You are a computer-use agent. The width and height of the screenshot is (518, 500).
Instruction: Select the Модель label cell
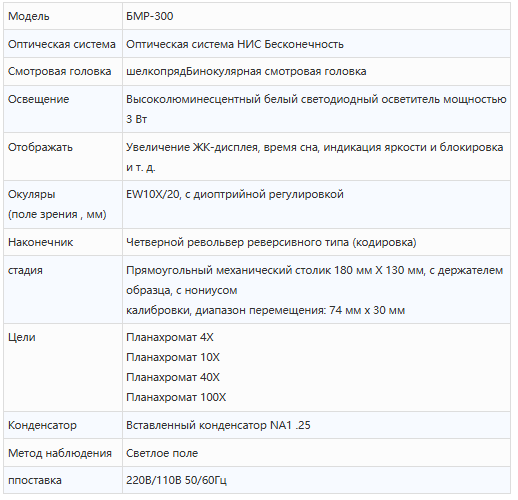pos(63,16)
